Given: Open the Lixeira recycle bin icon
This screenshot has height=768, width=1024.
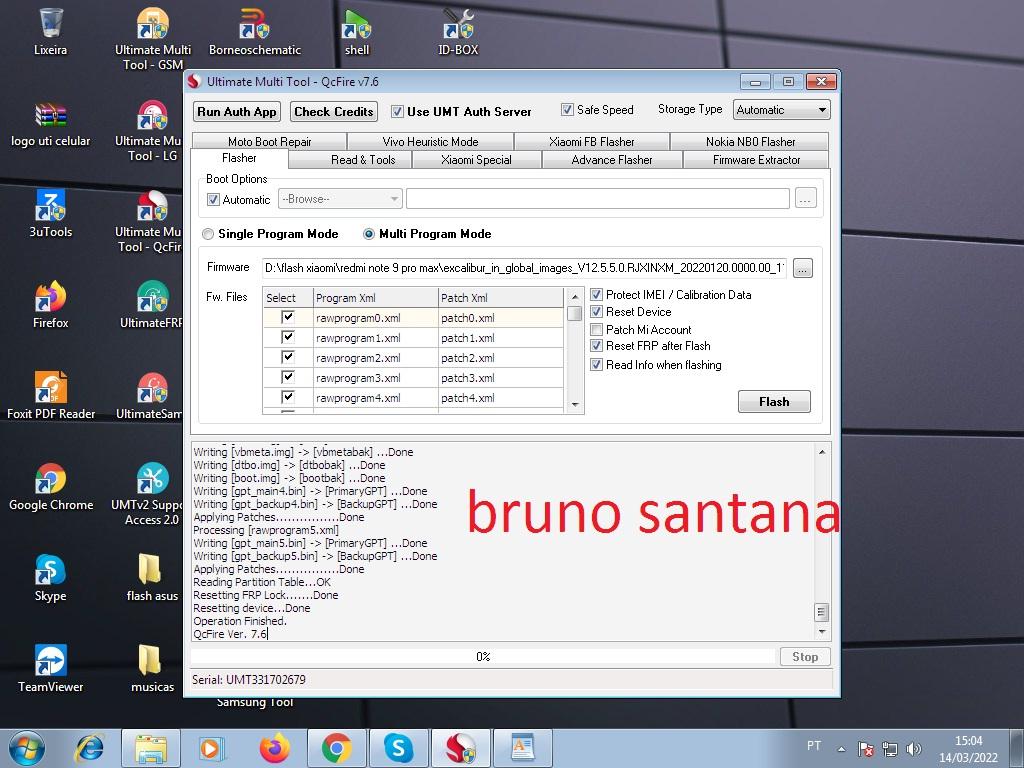Looking at the screenshot, I should [50, 31].
